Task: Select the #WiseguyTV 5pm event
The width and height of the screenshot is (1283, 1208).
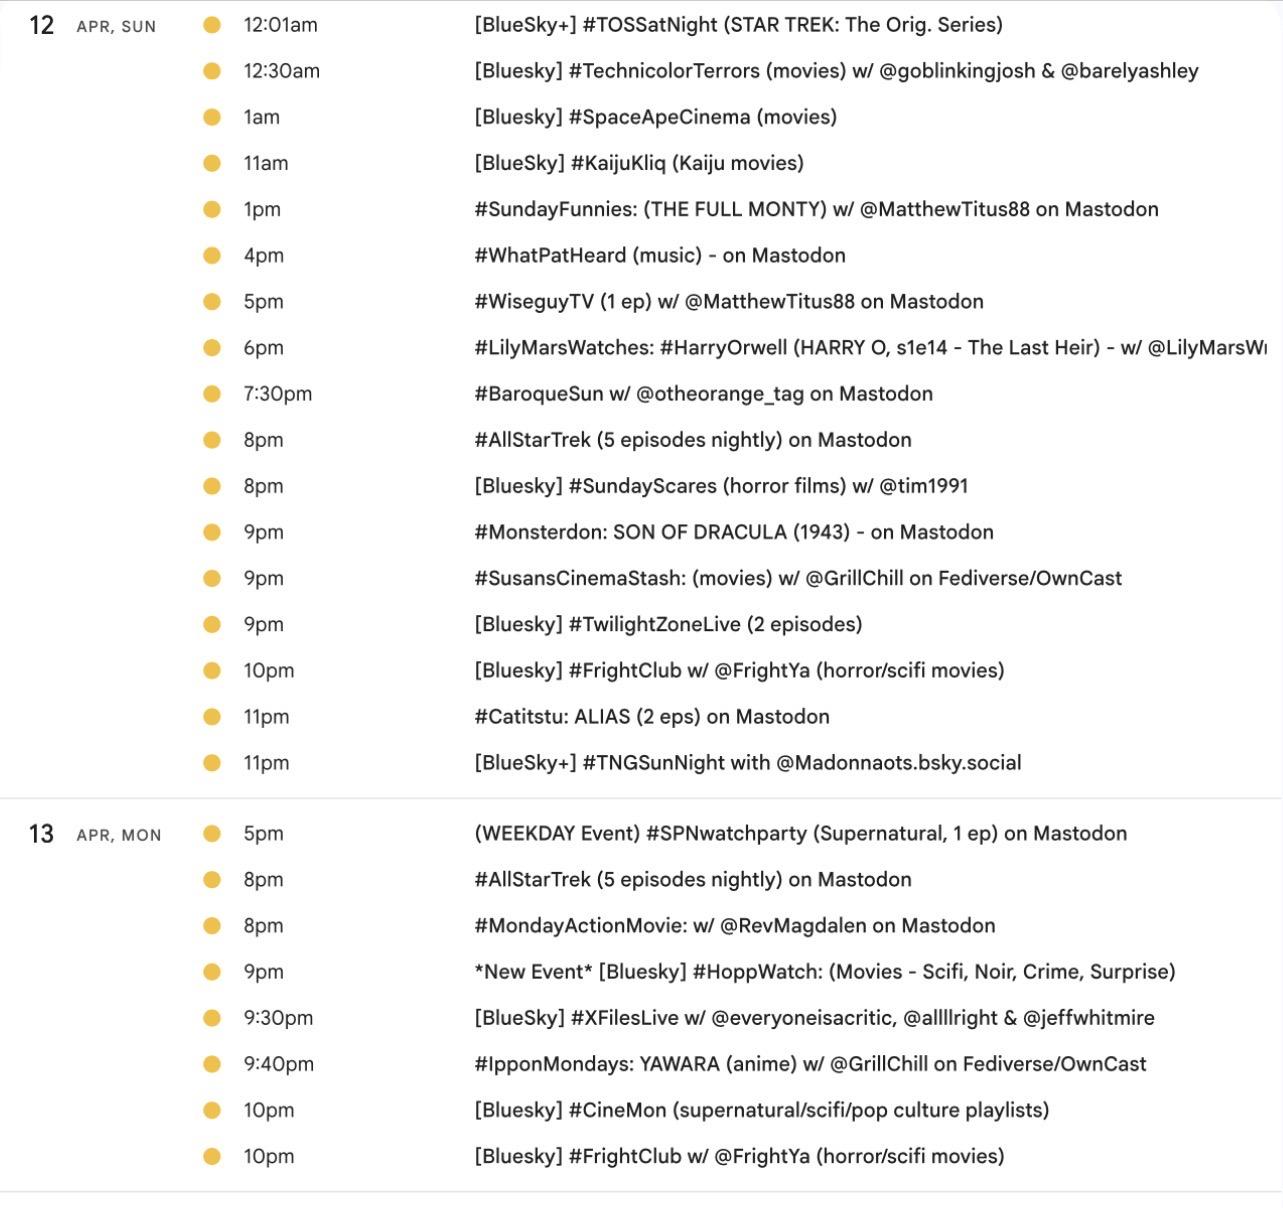Action: (728, 301)
